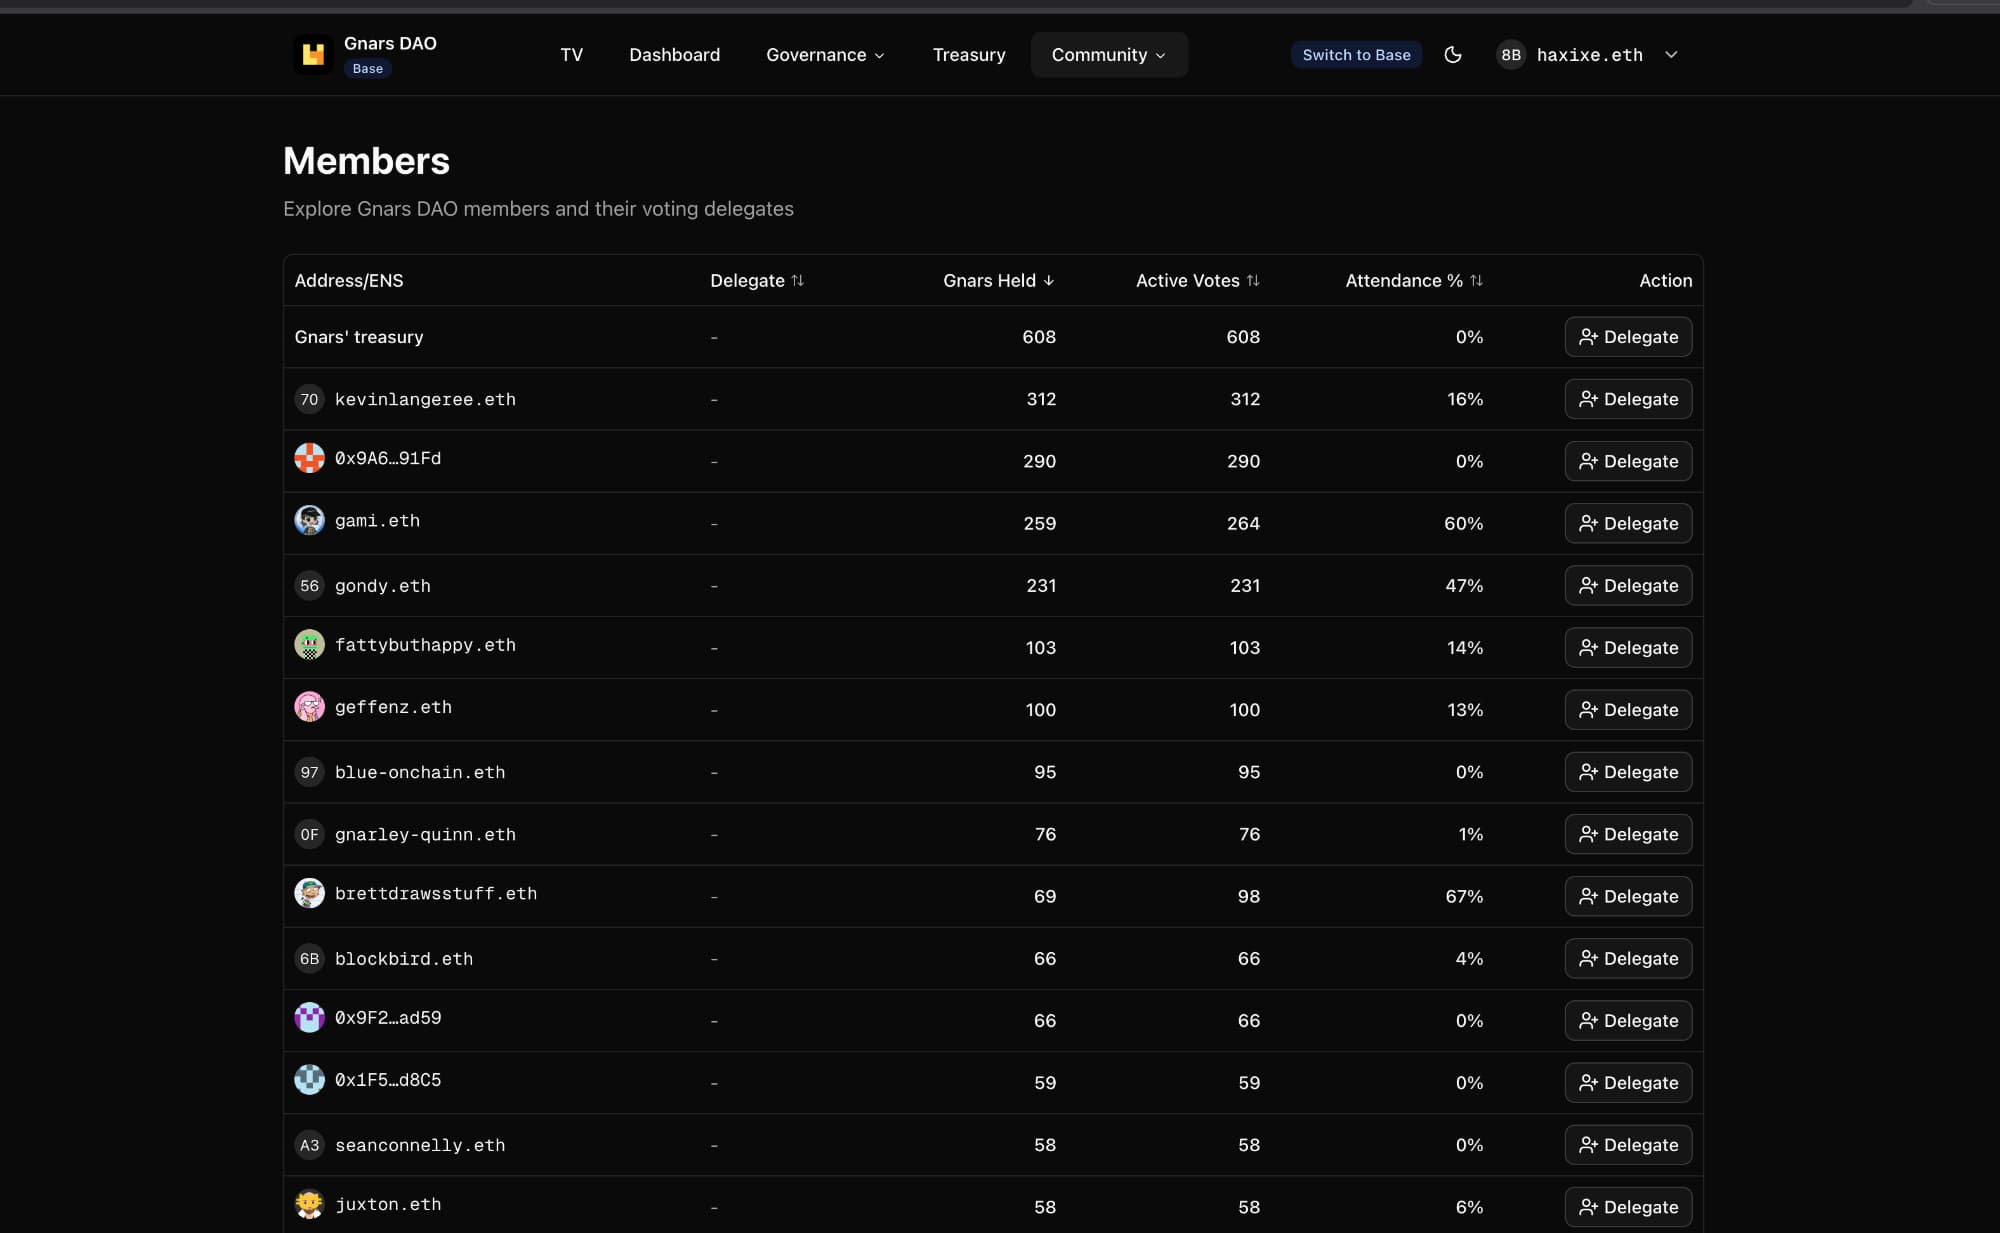Click the 0x9A6…91Fd red checkered avatar
The width and height of the screenshot is (2000, 1233).
tap(309, 458)
